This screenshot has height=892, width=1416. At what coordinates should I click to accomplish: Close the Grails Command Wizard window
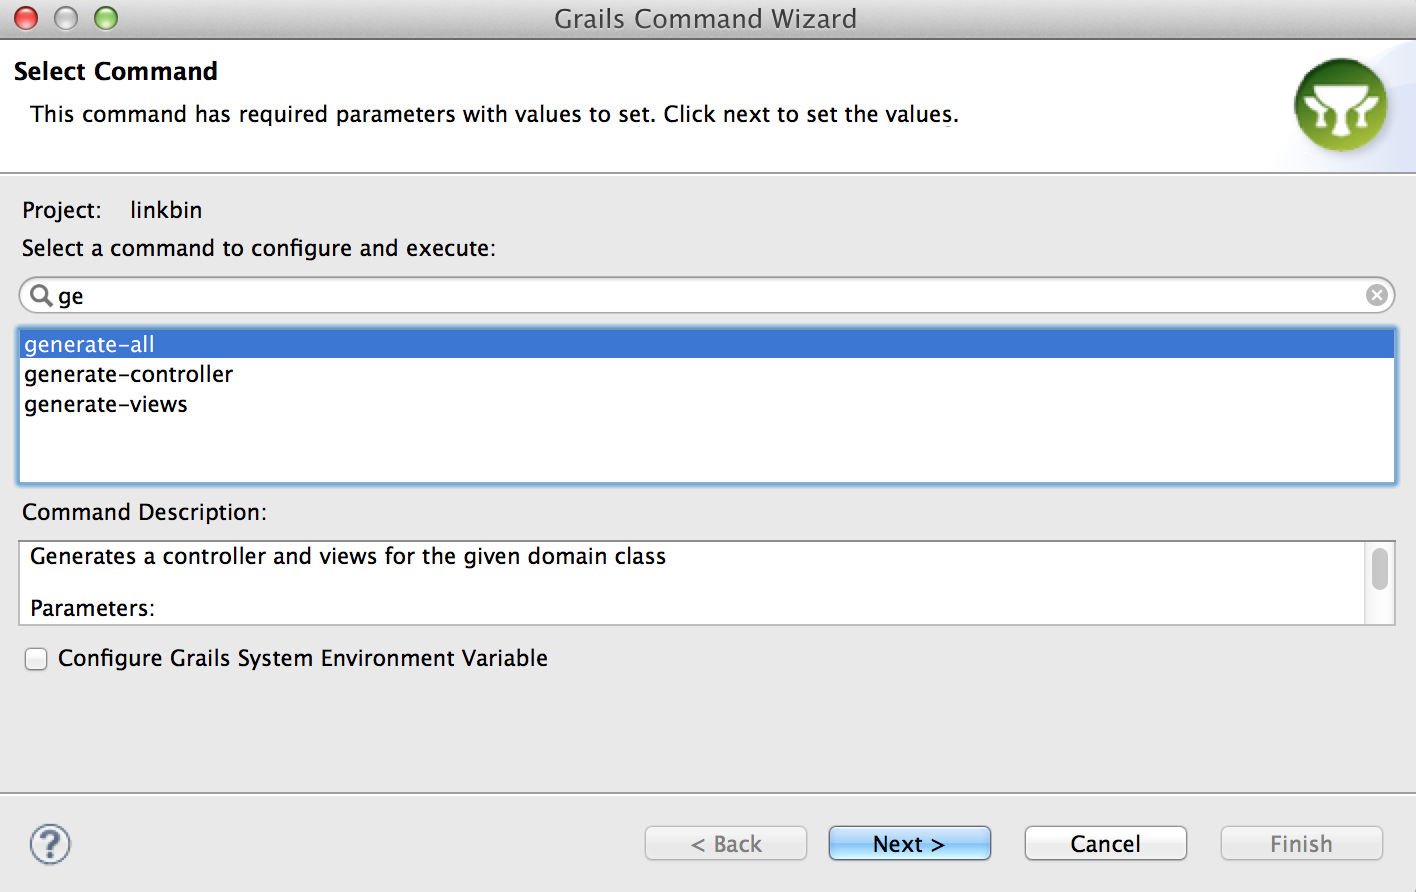pyautogui.click(x=26, y=18)
